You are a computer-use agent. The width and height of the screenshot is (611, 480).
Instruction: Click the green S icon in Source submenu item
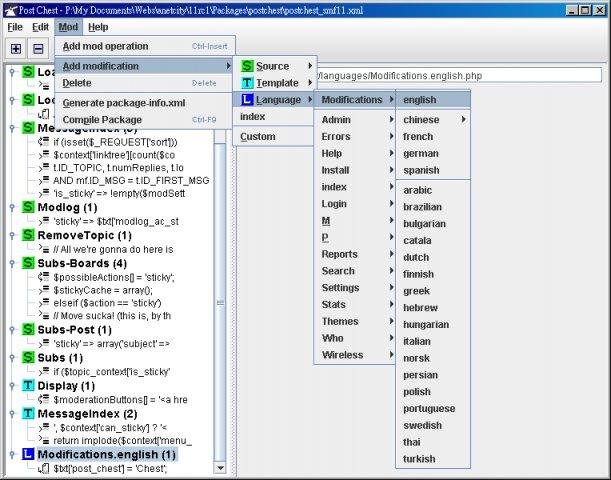click(247, 66)
